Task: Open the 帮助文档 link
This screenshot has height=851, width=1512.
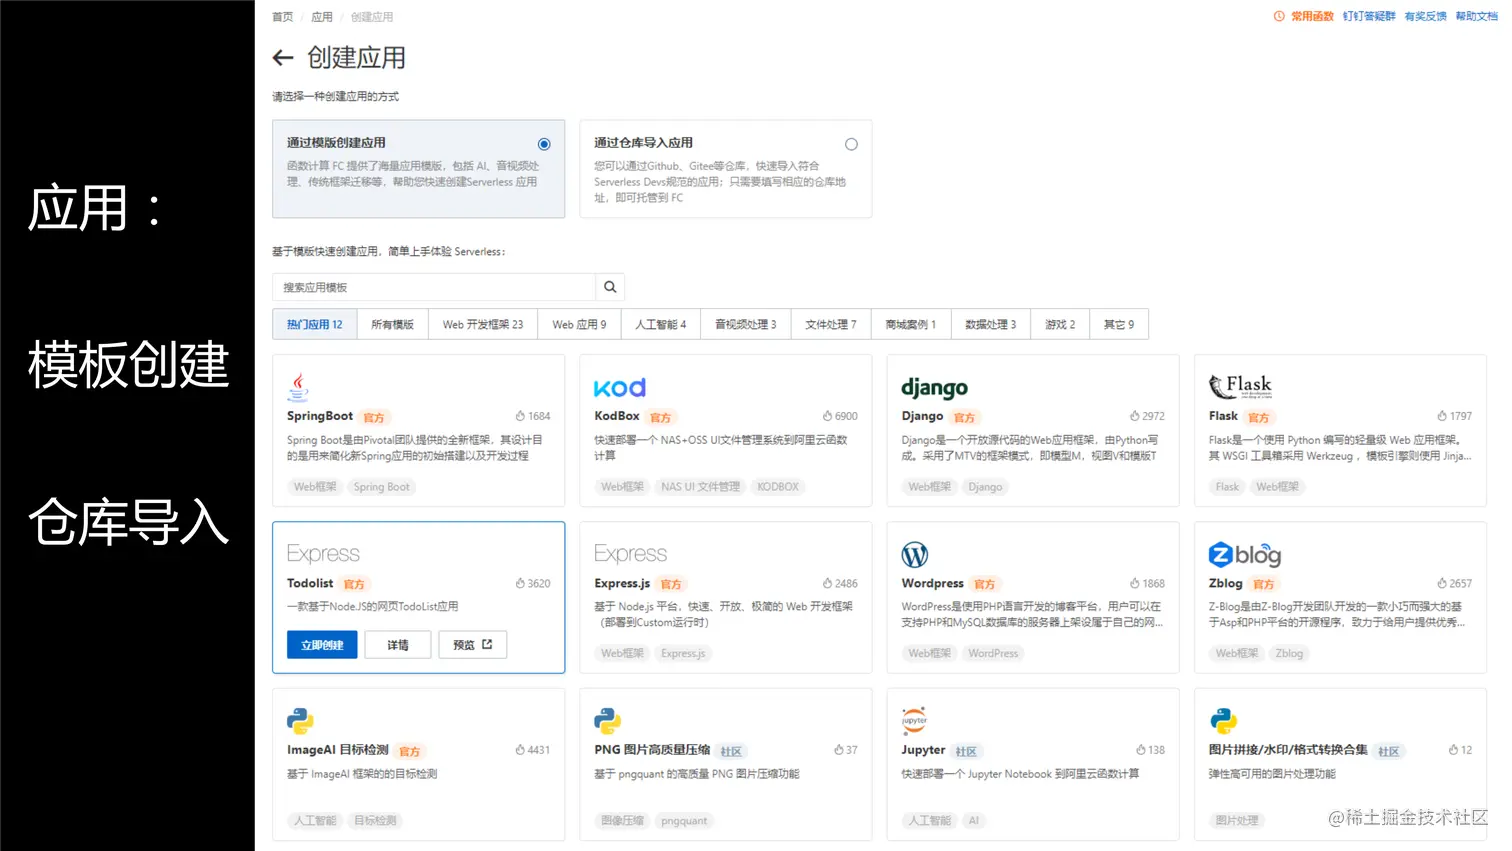Action: pos(1476,16)
